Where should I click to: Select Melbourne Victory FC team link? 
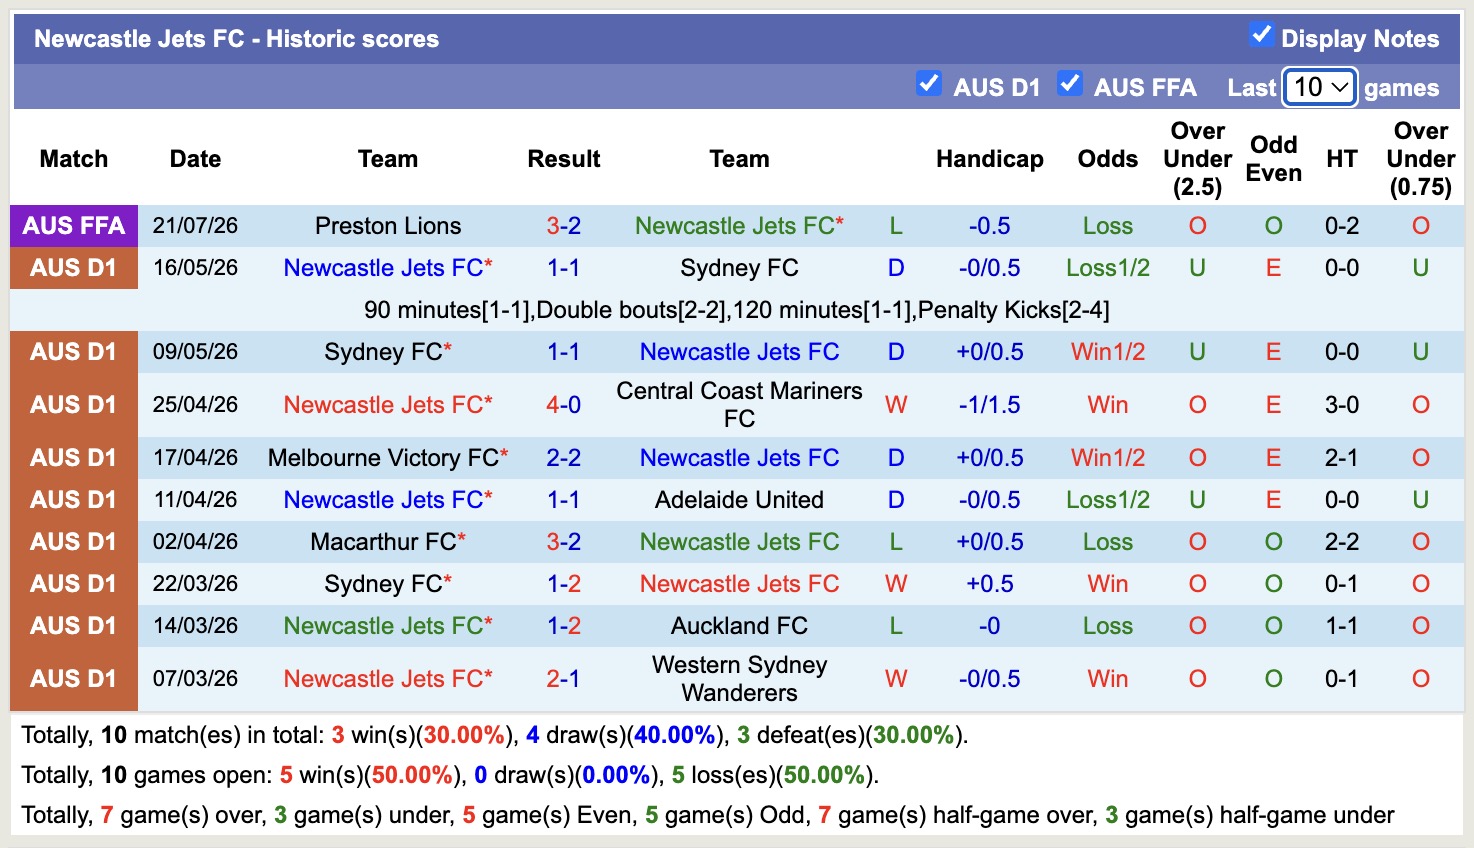(x=384, y=458)
